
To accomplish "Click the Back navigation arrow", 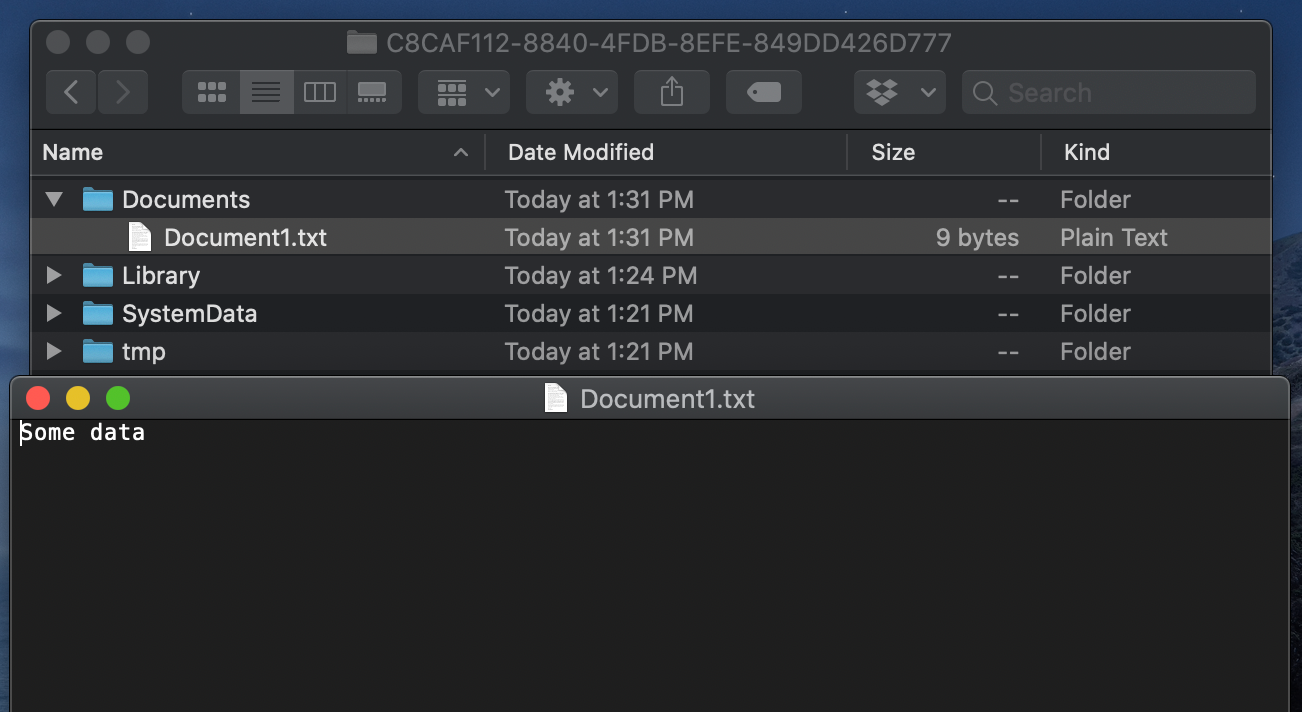I will (x=71, y=91).
